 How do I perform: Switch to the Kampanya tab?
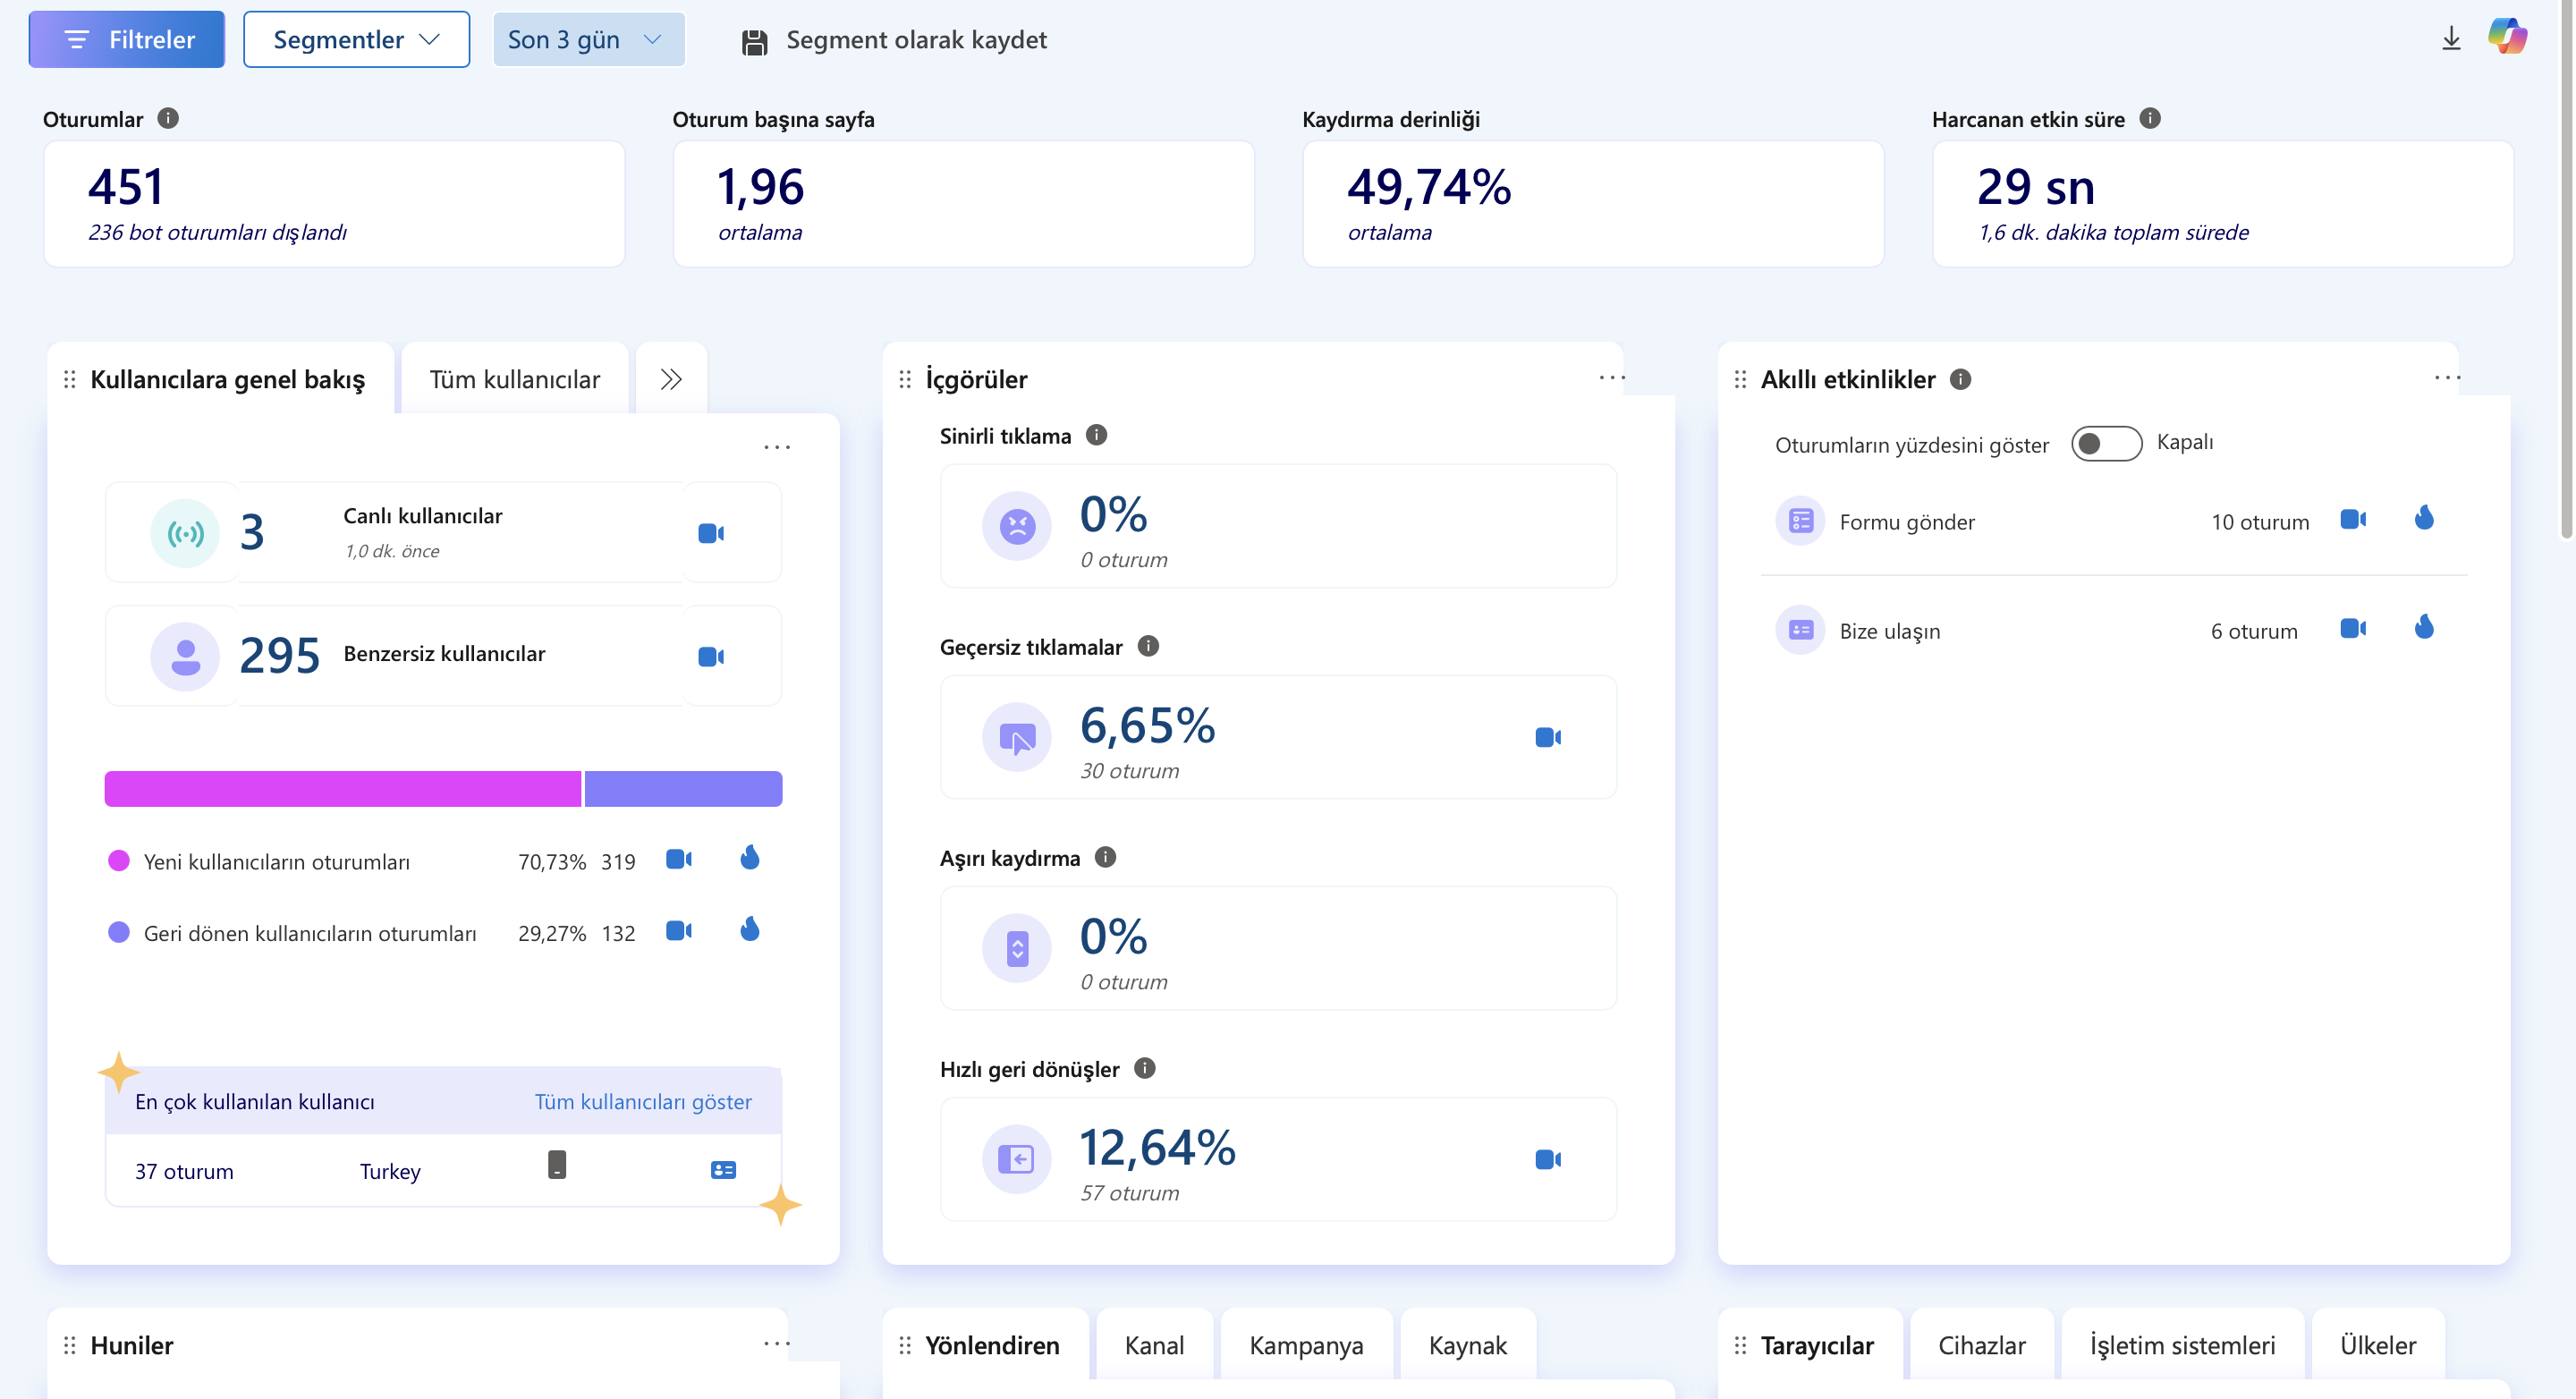point(1306,1345)
